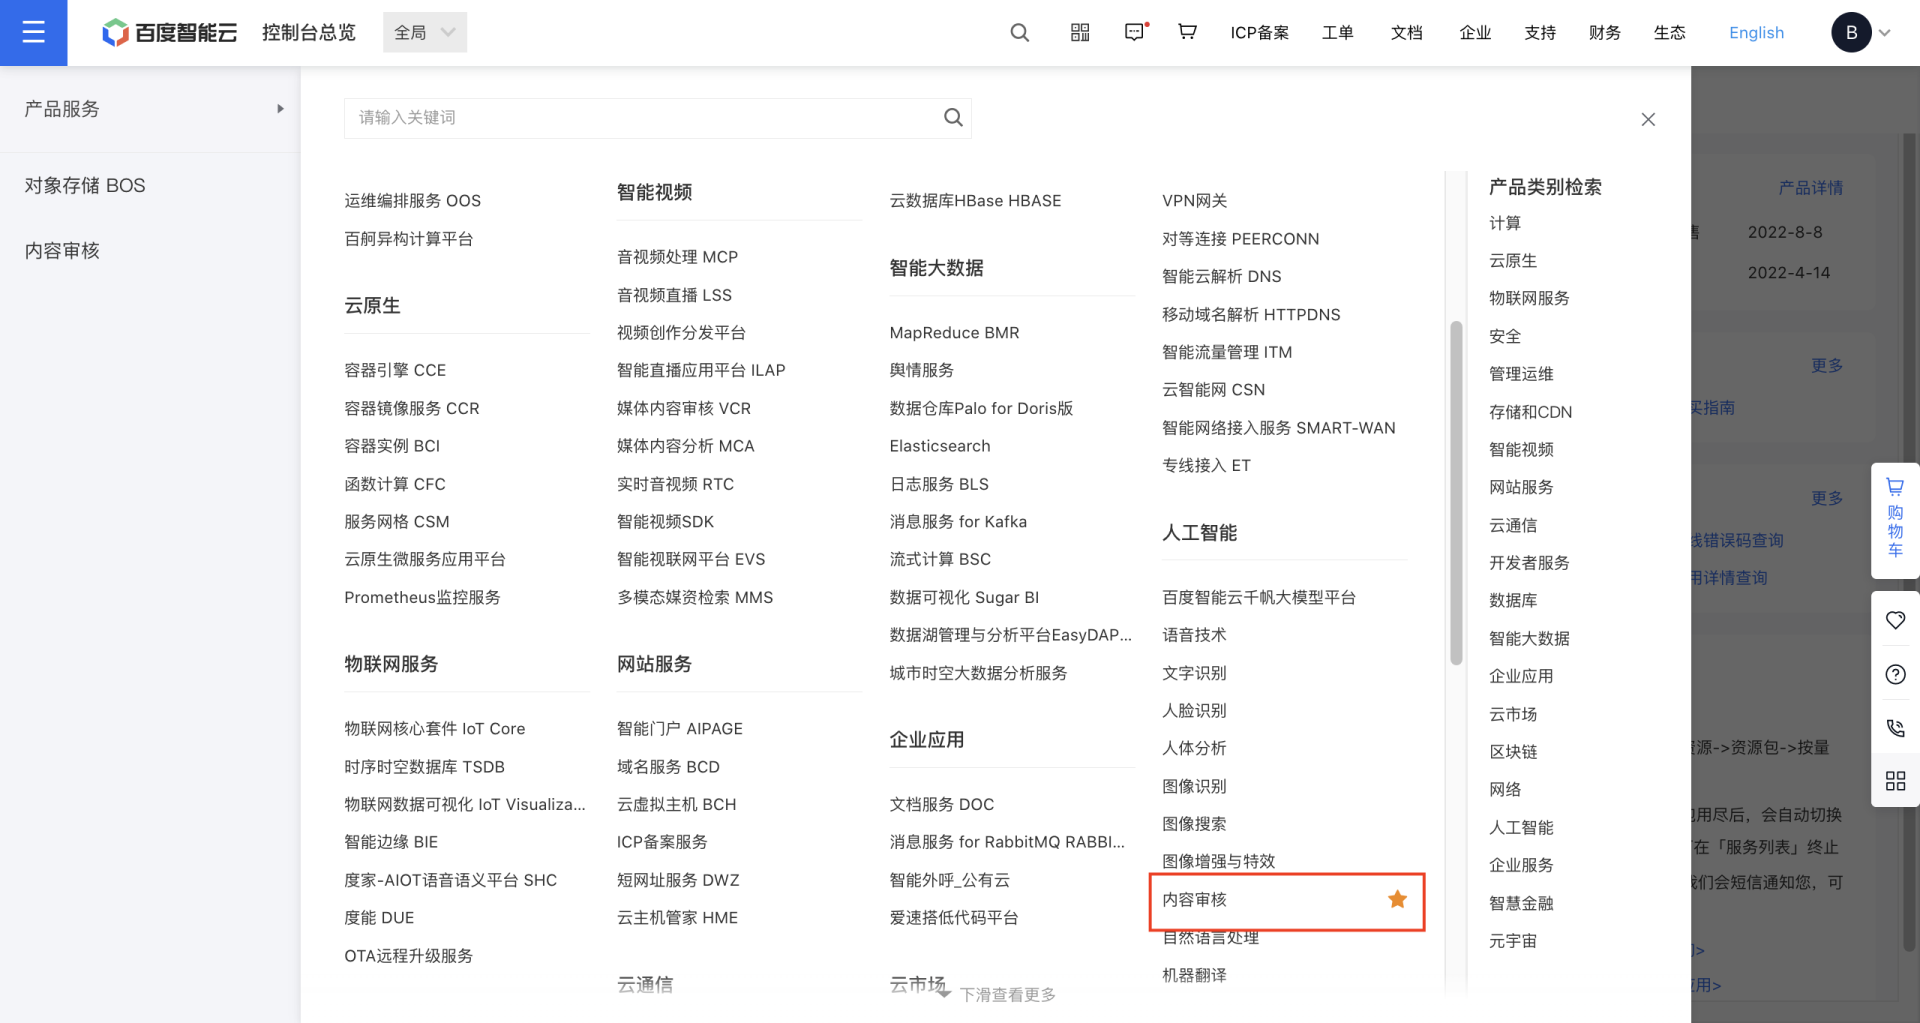Filter by category 计算

pyautogui.click(x=1504, y=223)
